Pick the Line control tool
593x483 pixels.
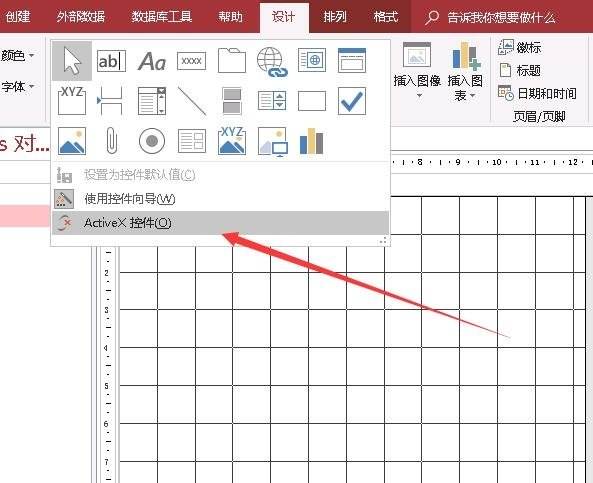click(x=192, y=101)
